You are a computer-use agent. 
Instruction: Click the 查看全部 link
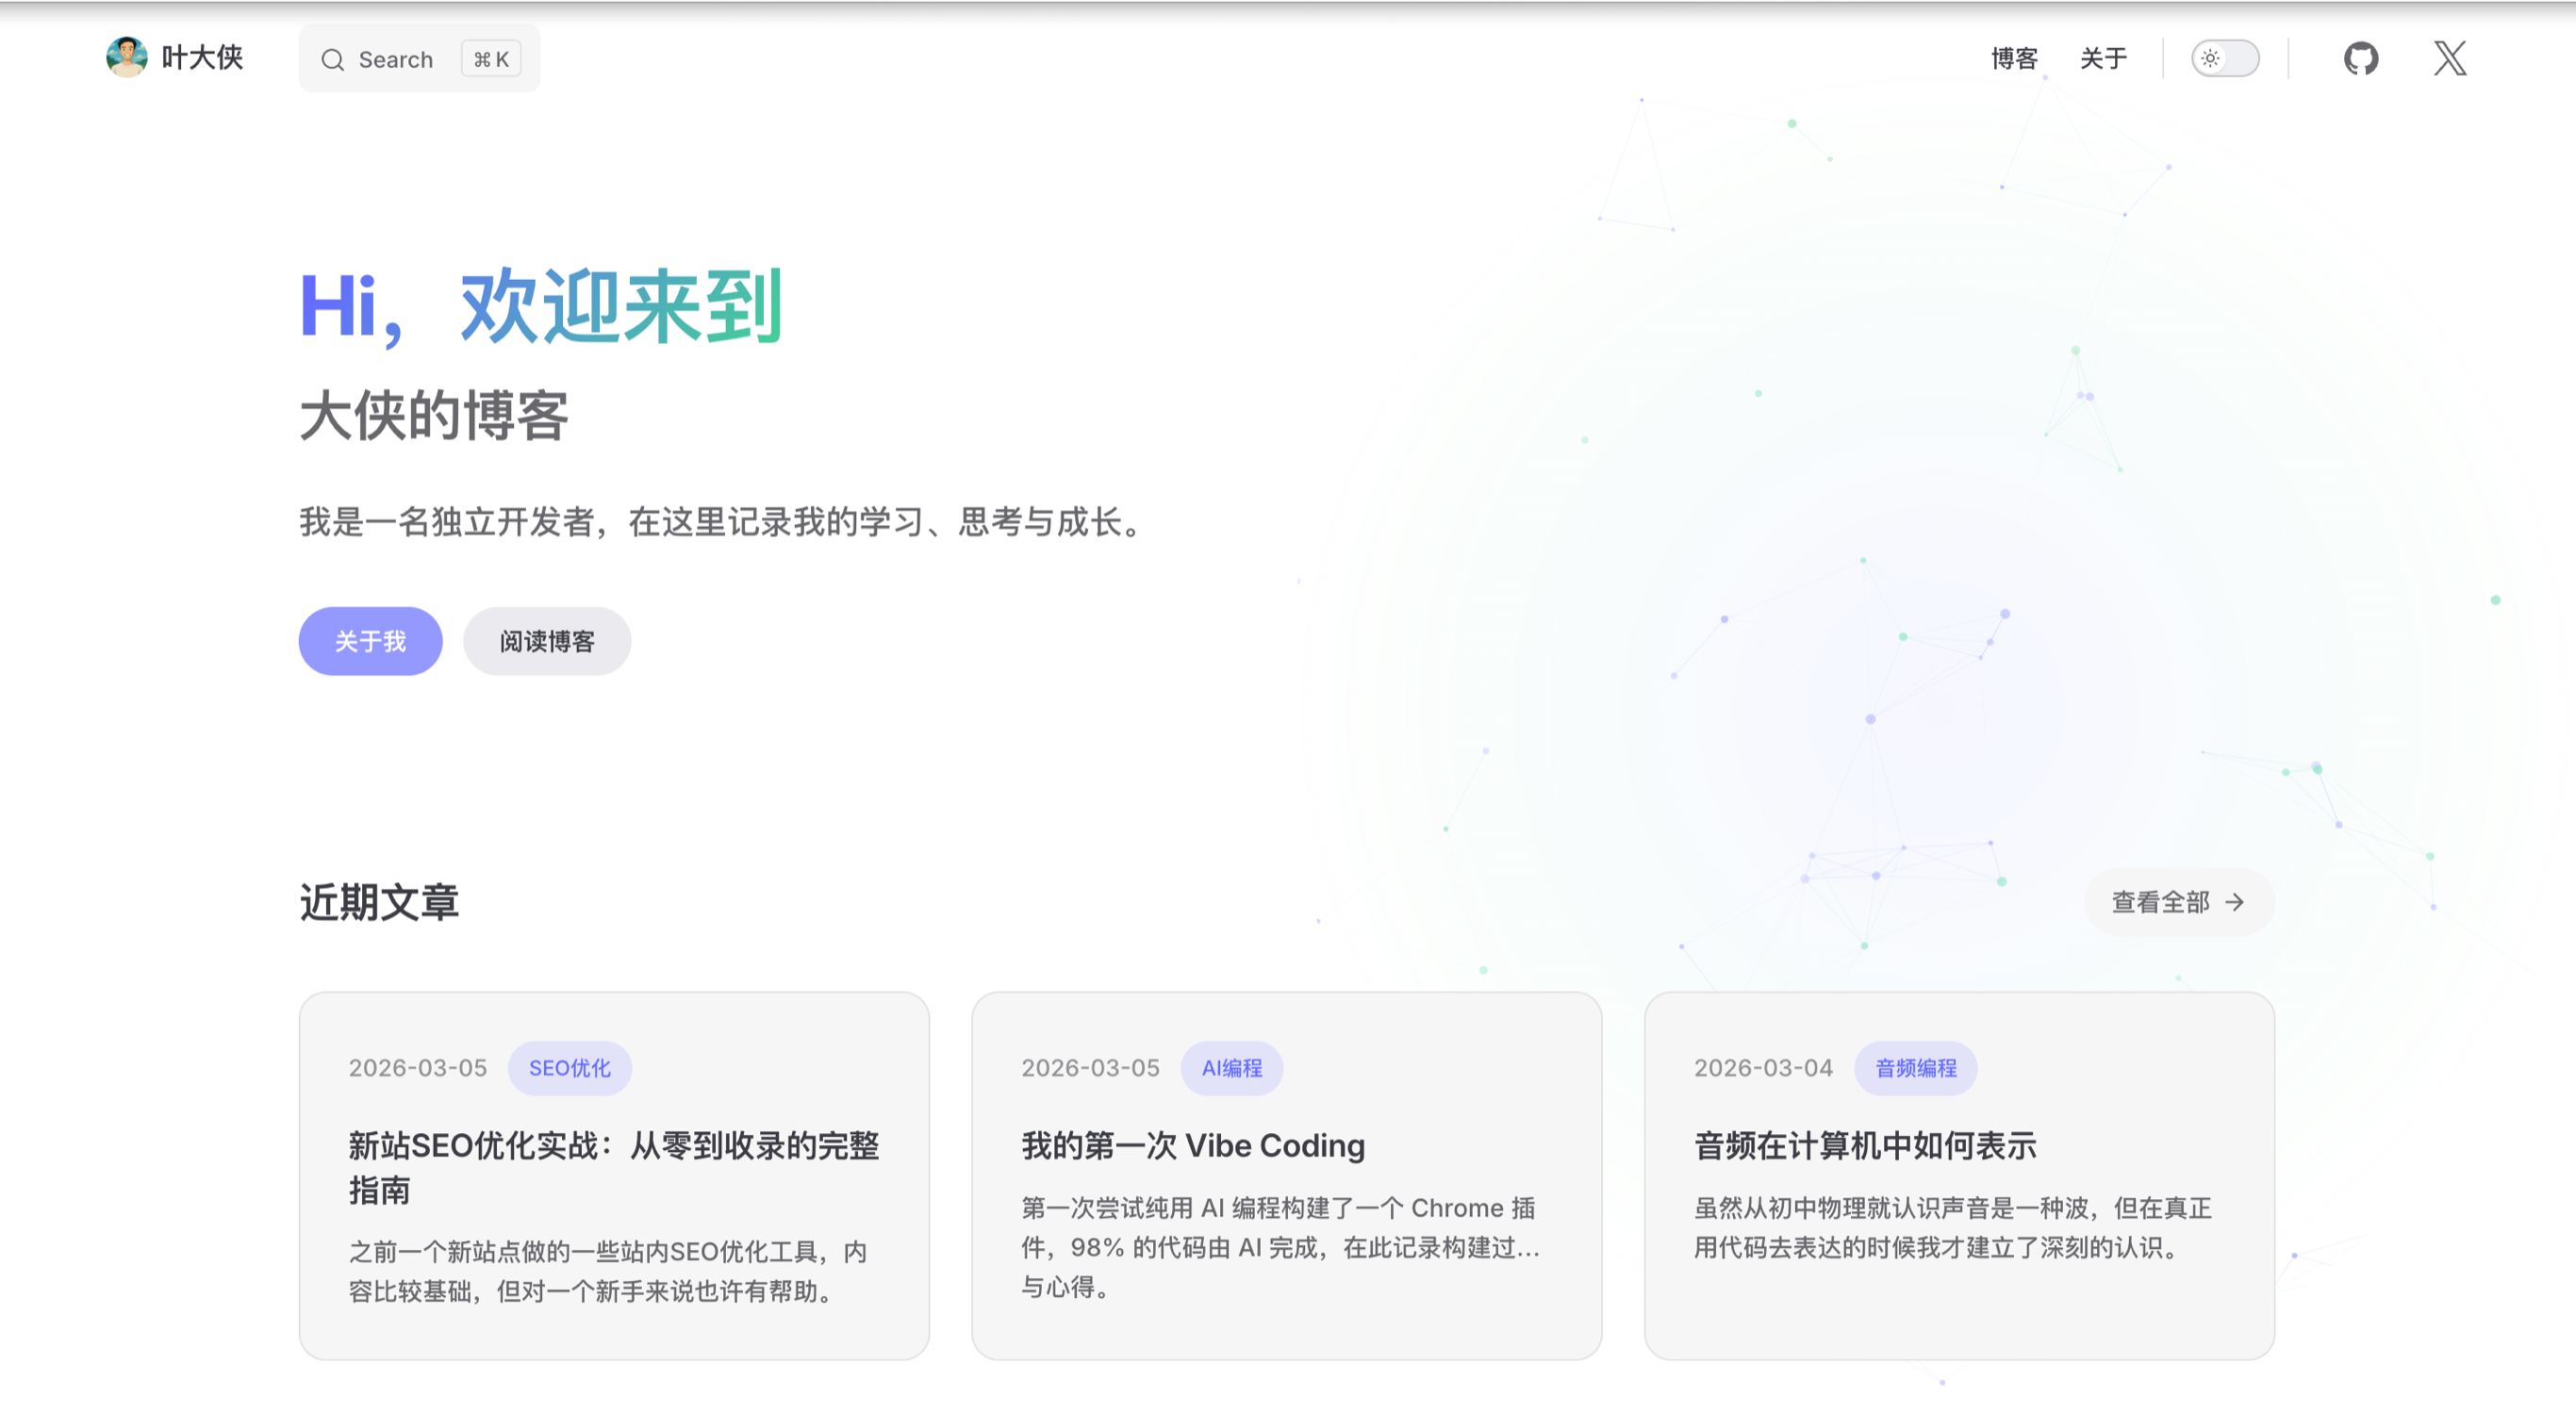point(2160,902)
